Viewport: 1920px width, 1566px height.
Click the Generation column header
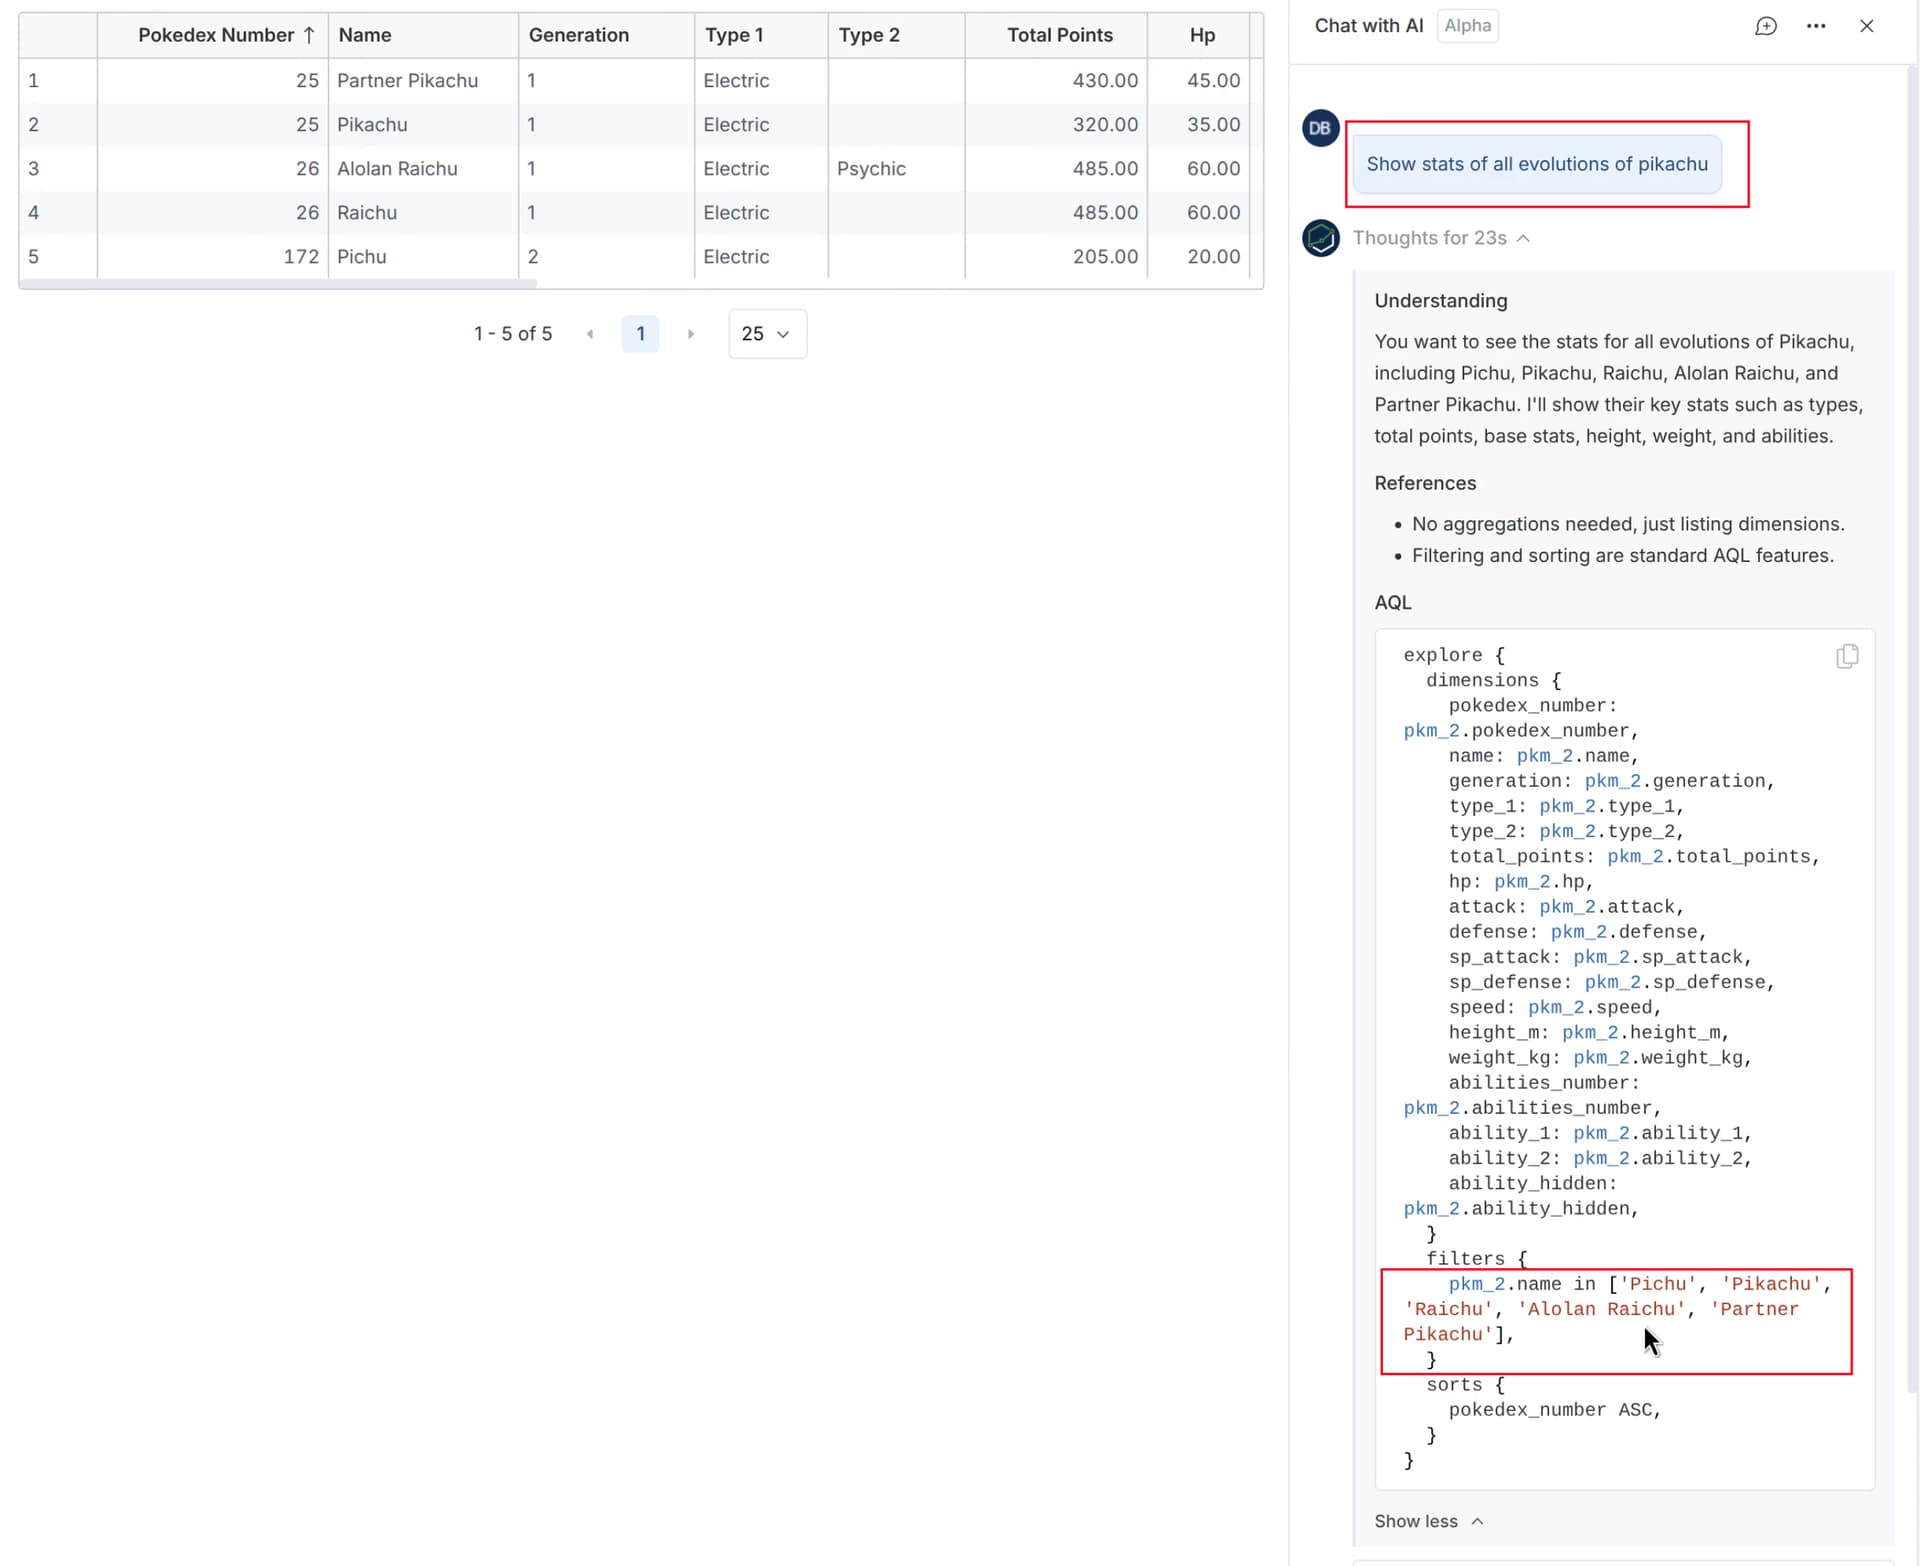[x=579, y=35]
